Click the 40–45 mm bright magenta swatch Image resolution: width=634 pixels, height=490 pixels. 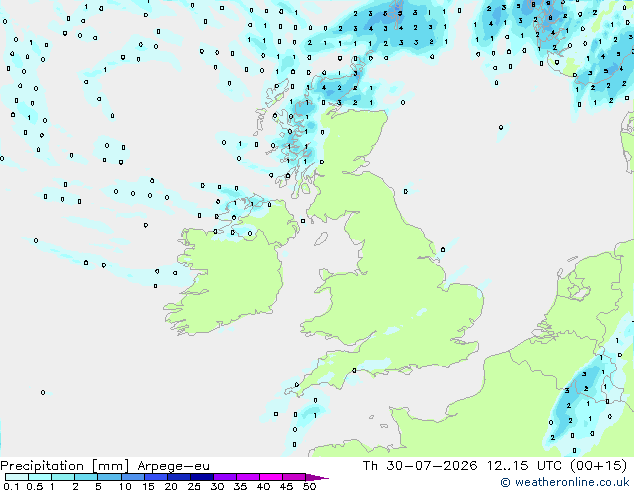point(271,477)
